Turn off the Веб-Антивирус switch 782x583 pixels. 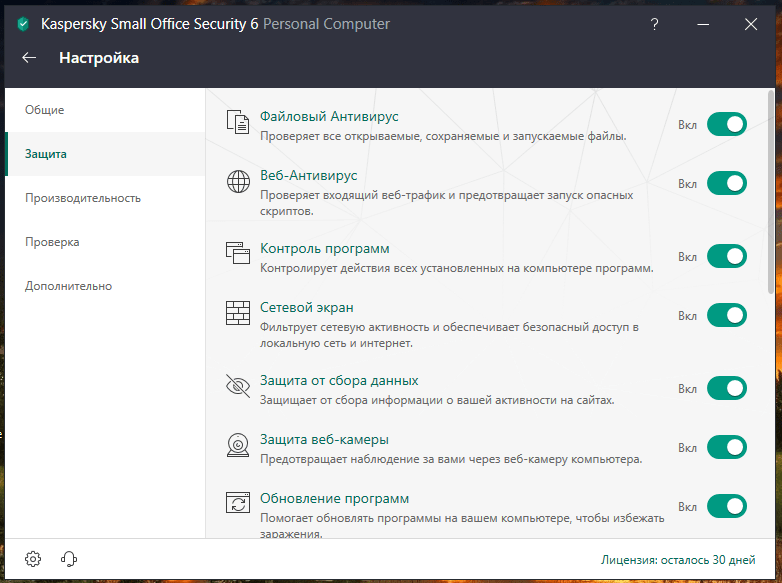[727, 184]
